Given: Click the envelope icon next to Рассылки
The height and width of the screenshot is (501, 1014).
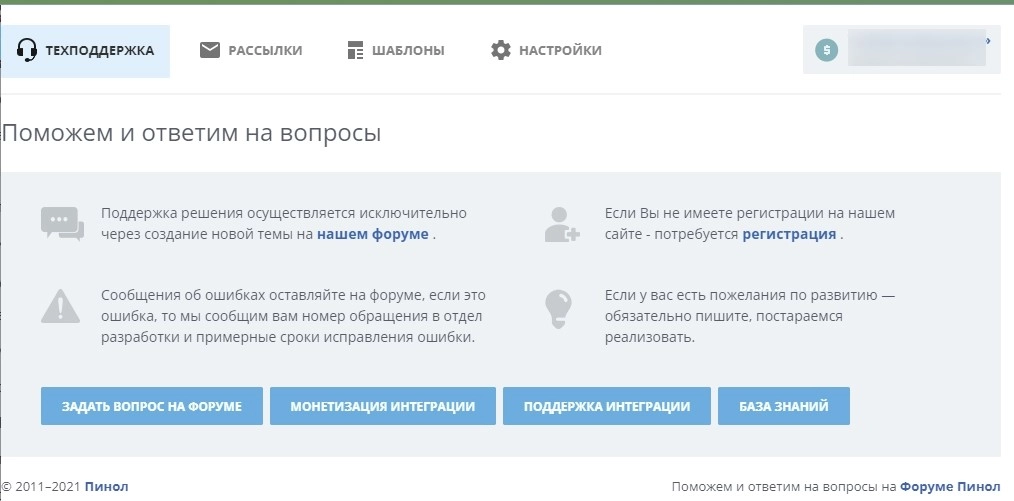Looking at the screenshot, I should pyautogui.click(x=210, y=50).
